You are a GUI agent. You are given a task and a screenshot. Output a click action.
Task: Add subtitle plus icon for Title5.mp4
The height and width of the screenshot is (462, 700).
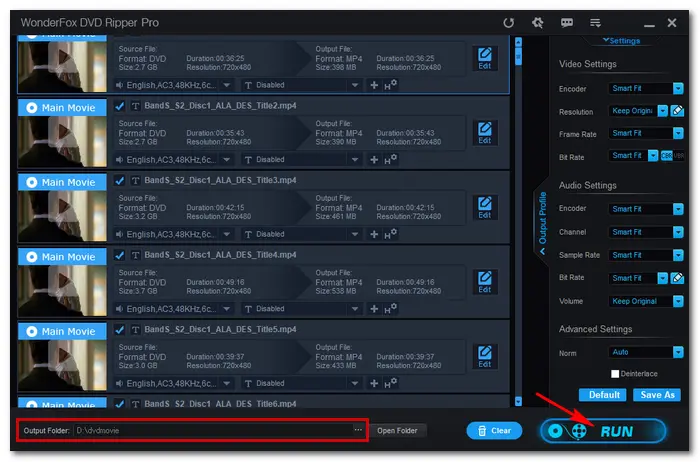click(x=374, y=383)
